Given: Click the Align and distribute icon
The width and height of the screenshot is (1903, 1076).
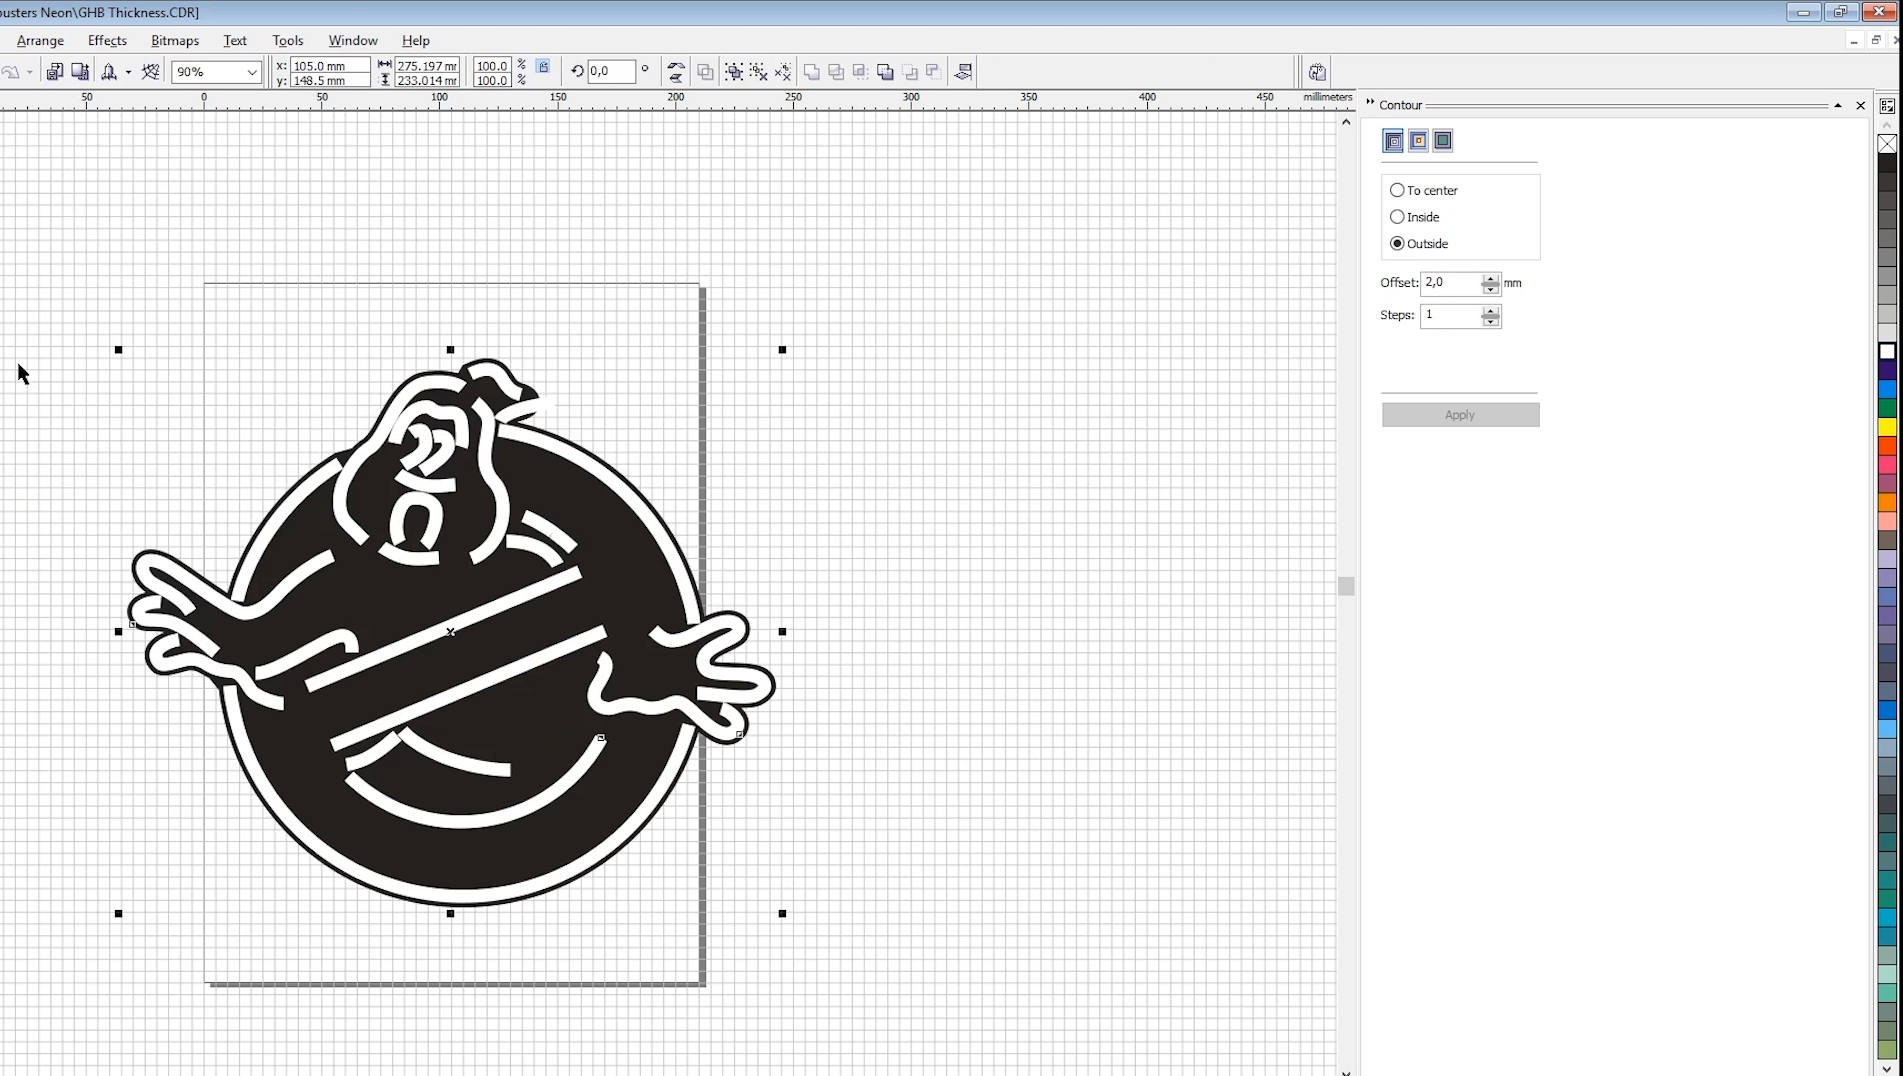Looking at the screenshot, I should click(964, 72).
